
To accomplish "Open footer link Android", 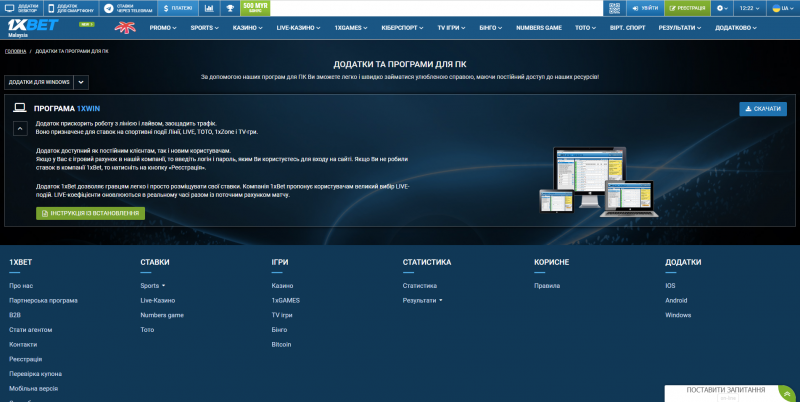I will coord(676,300).
